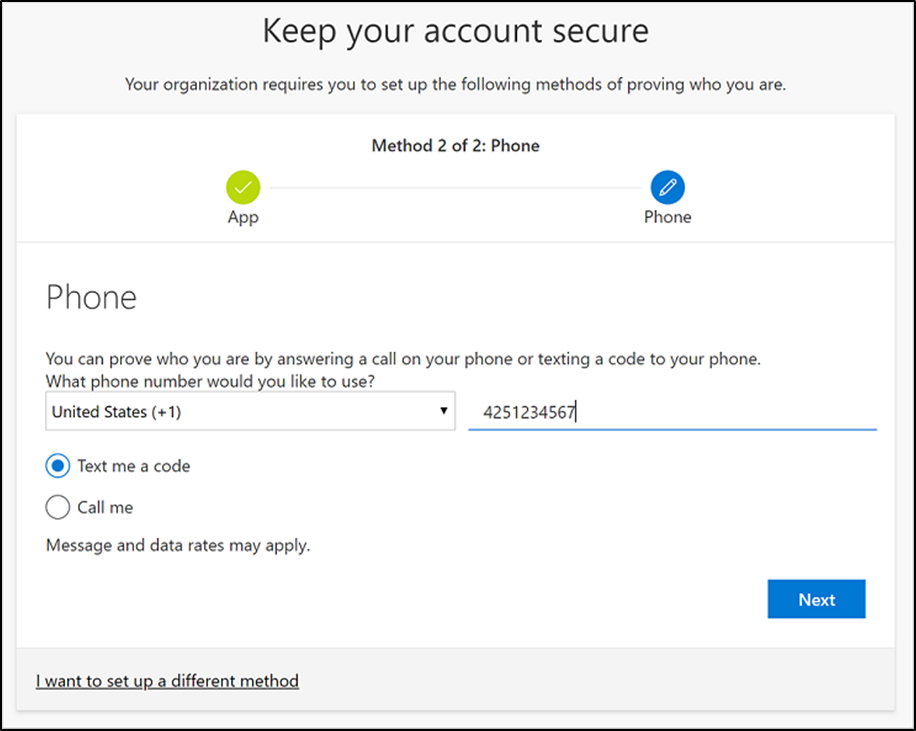Click the "Keep your account secure" title
Image resolution: width=916 pixels, height=731 pixels.
pos(455,31)
